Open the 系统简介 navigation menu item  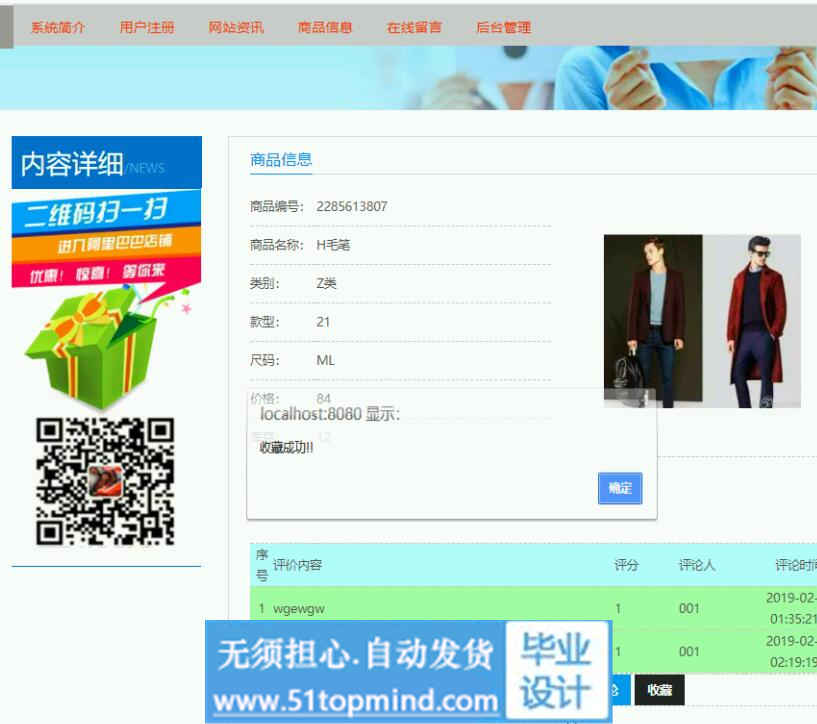tap(58, 27)
